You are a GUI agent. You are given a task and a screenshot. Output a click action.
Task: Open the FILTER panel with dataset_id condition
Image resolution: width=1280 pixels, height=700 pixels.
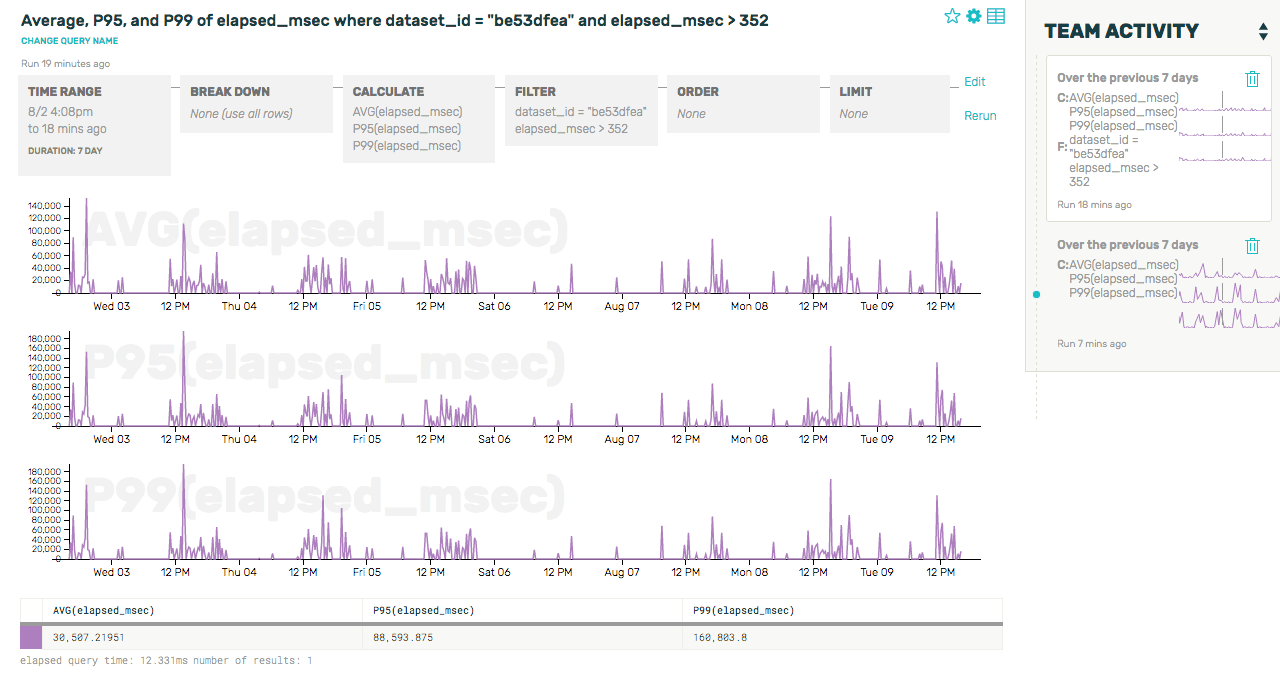click(x=580, y=110)
